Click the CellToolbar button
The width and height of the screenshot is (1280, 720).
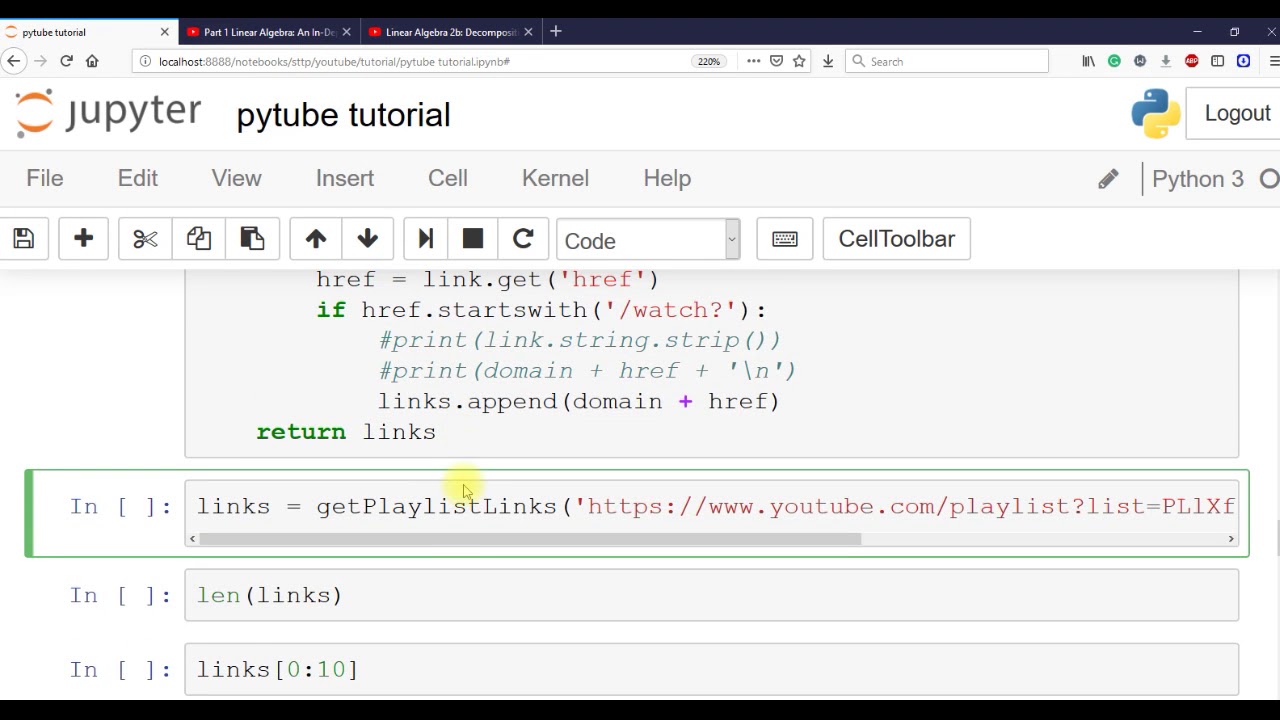(896, 239)
